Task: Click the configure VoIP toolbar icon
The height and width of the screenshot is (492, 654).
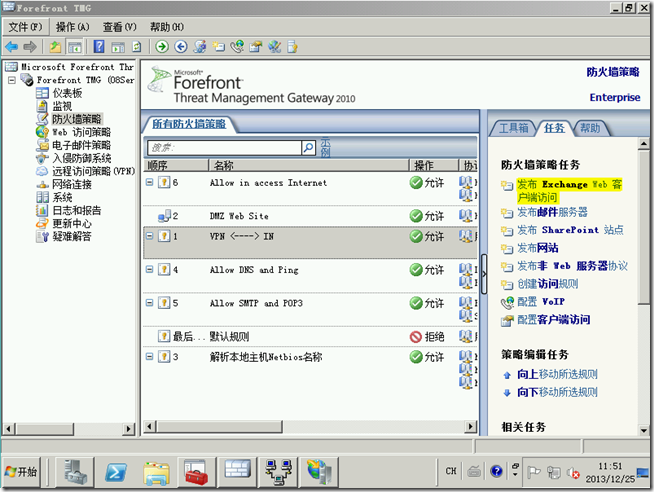Action: 237,47
